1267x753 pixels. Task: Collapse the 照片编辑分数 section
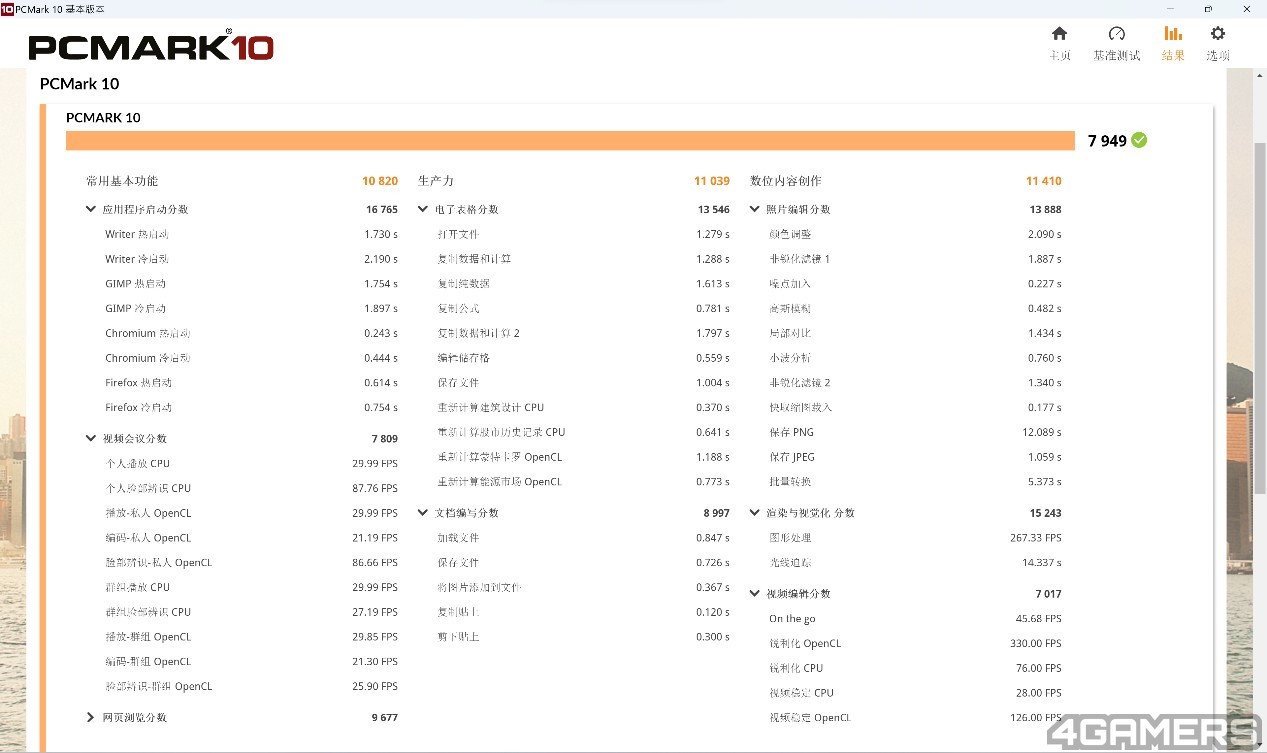755,210
